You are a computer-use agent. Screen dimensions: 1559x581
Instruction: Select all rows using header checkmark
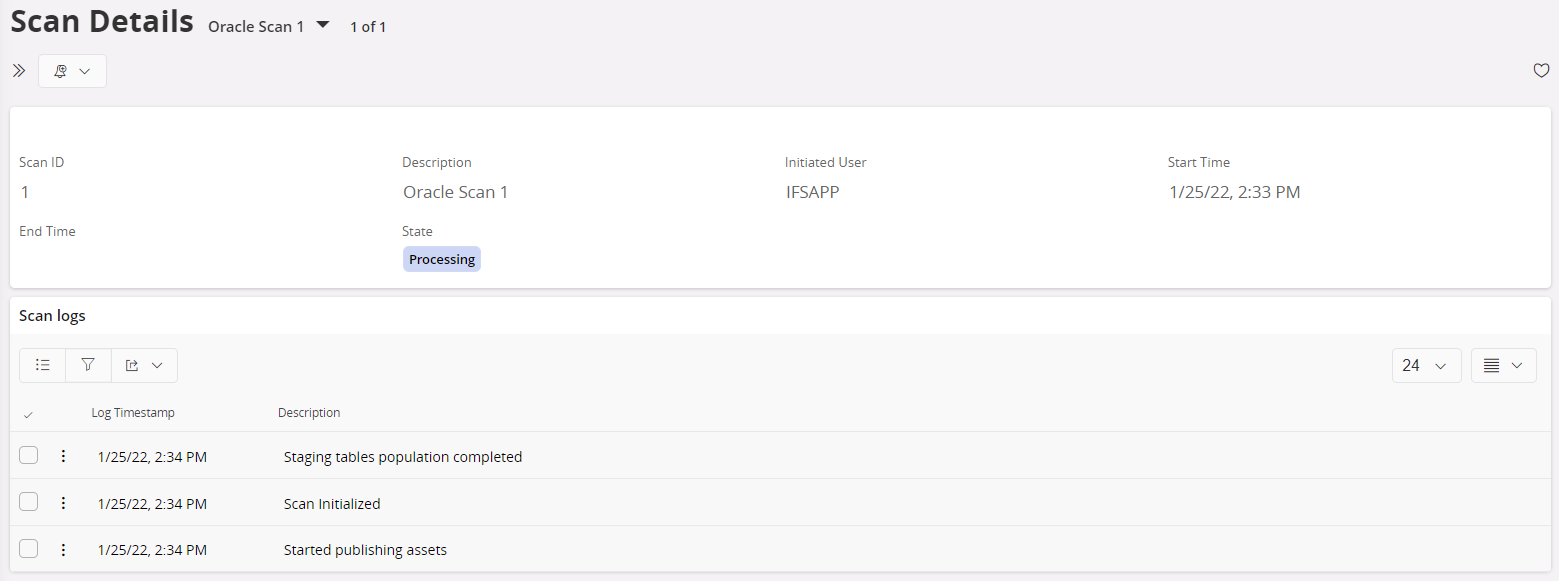tap(28, 414)
